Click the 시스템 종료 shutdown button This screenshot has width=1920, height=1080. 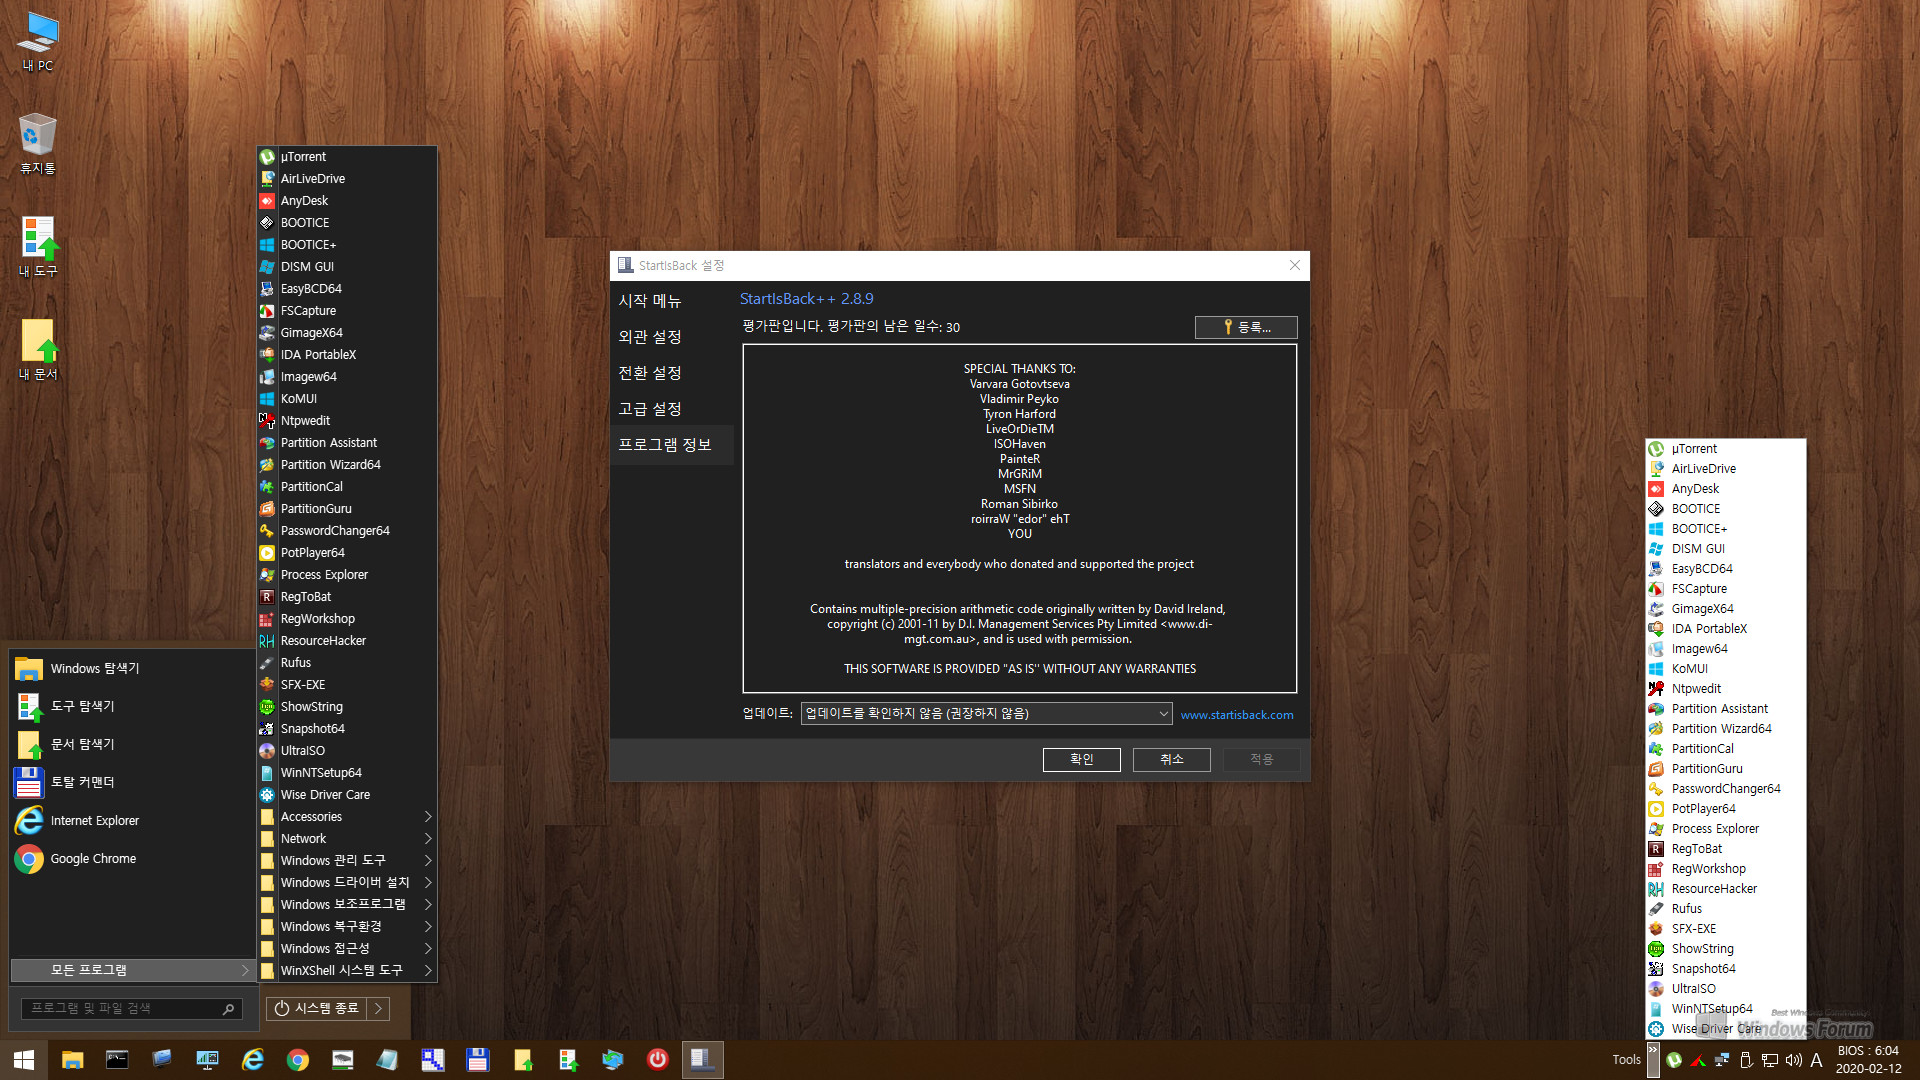point(317,1009)
